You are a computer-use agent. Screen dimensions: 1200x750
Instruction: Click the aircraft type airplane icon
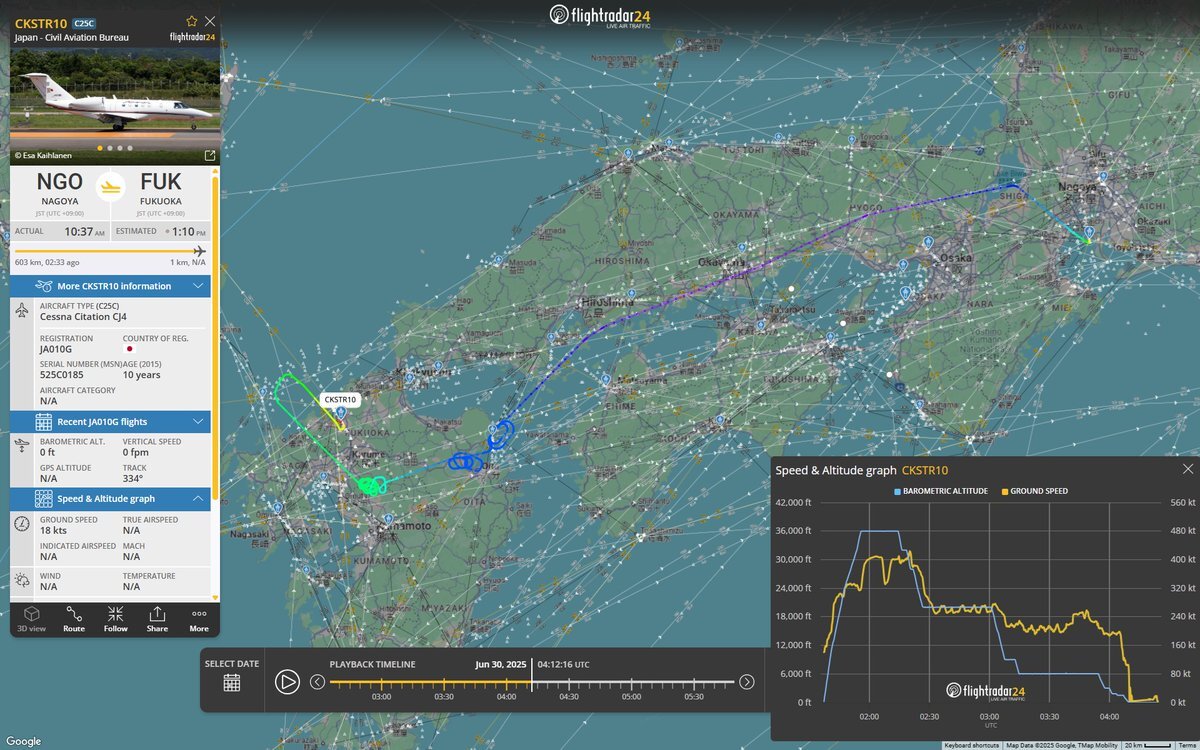pos(22,310)
